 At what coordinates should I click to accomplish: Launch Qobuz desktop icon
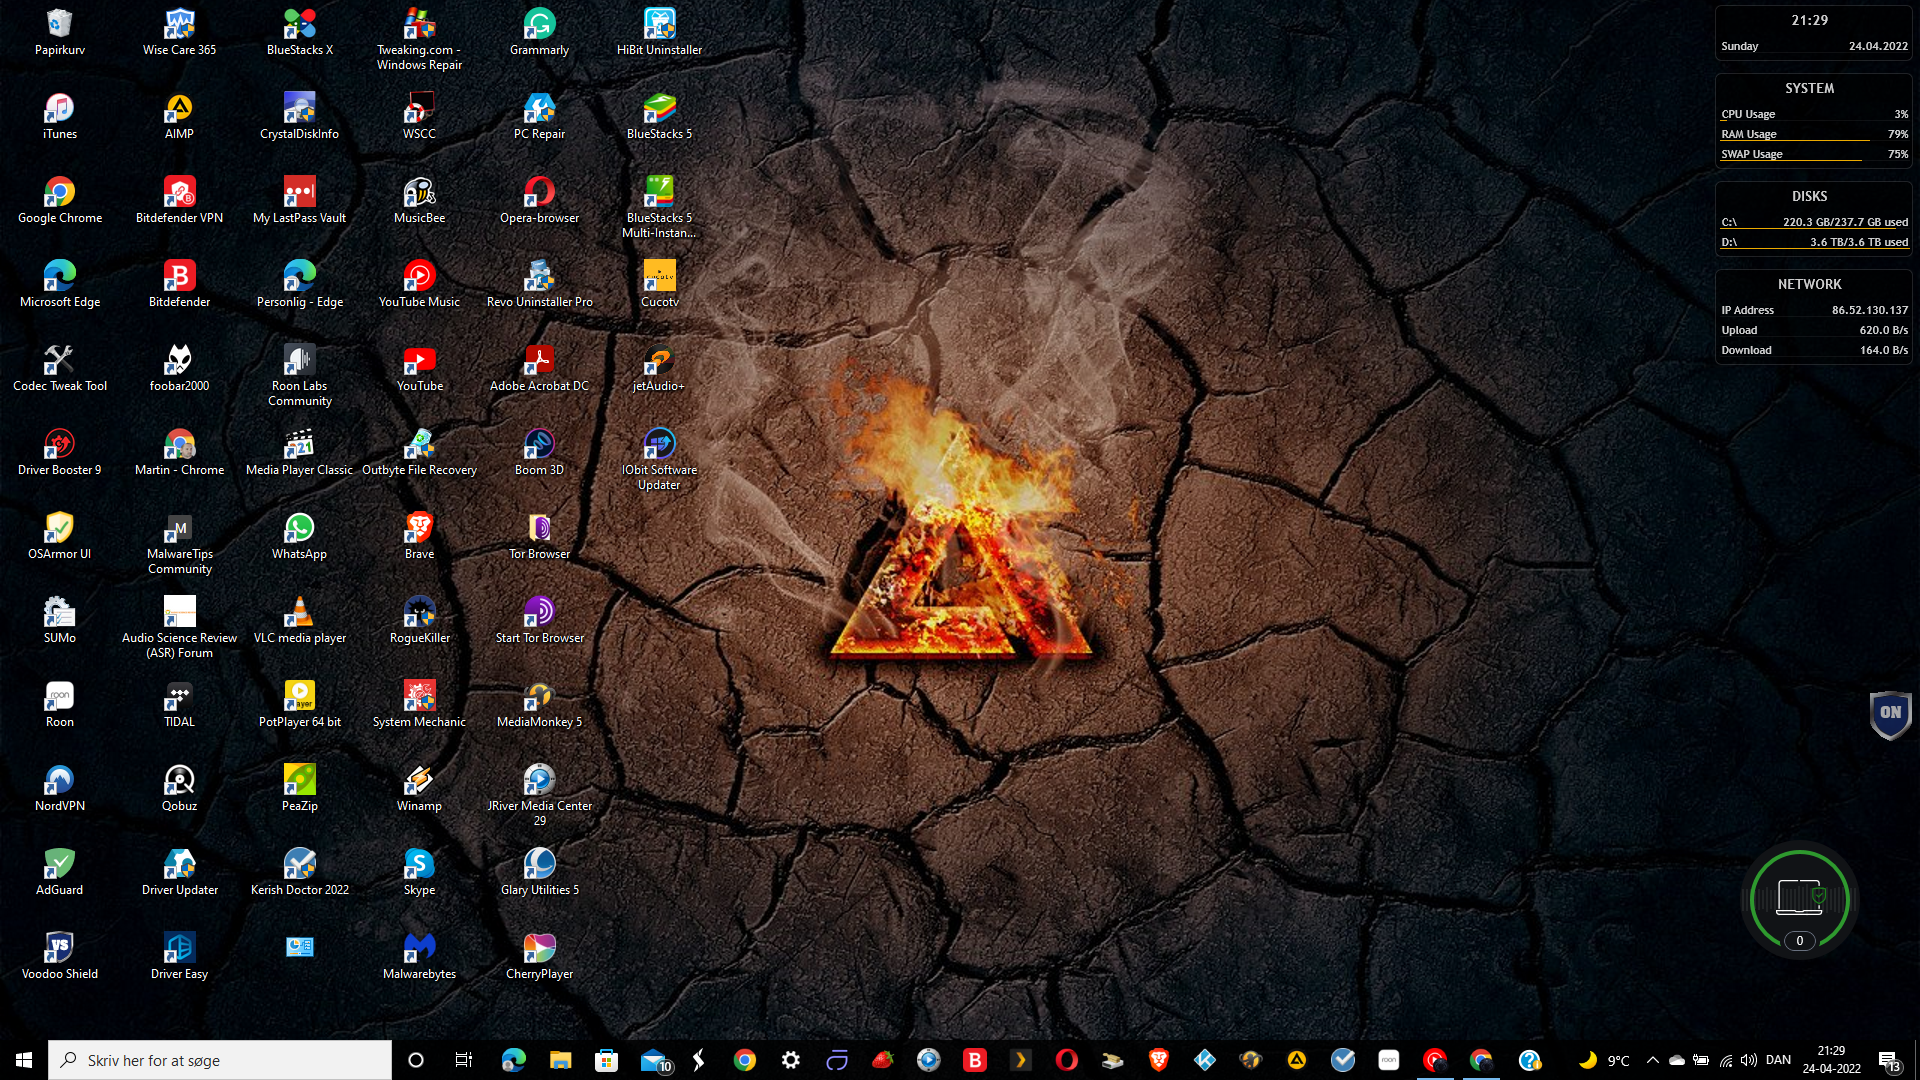179,780
